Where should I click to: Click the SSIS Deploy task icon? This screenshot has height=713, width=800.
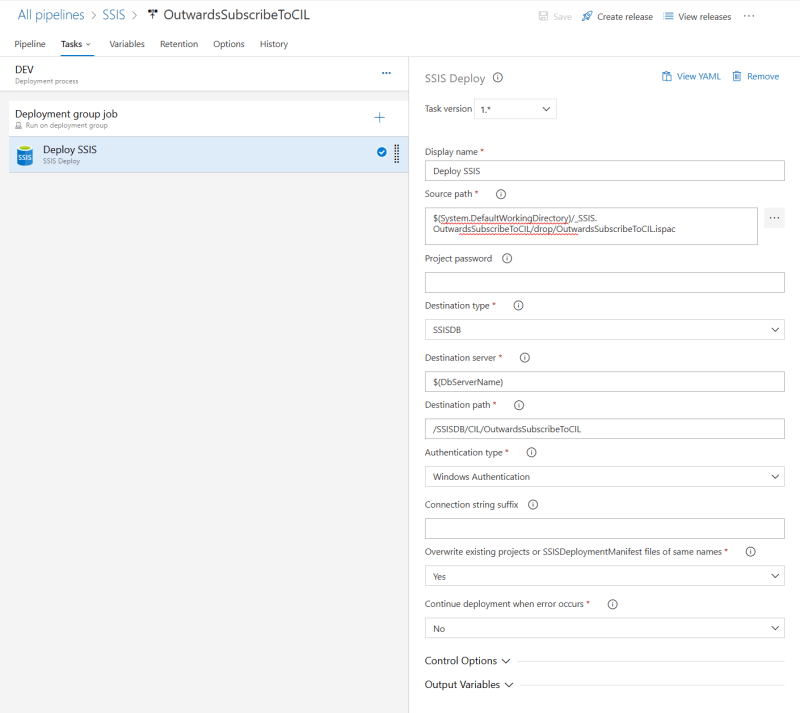pos(25,156)
